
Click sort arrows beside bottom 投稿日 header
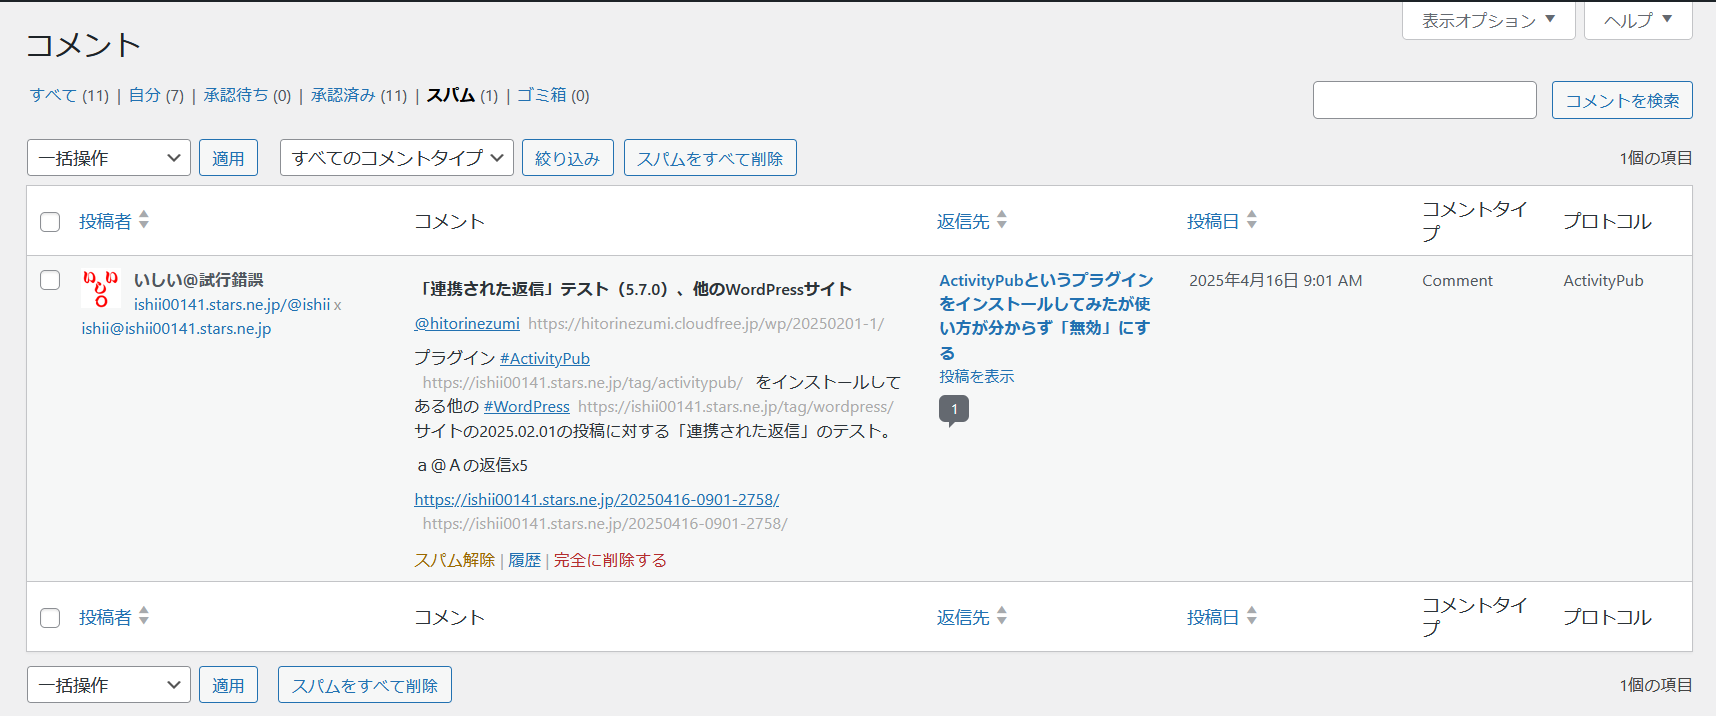tap(1252, 616)
